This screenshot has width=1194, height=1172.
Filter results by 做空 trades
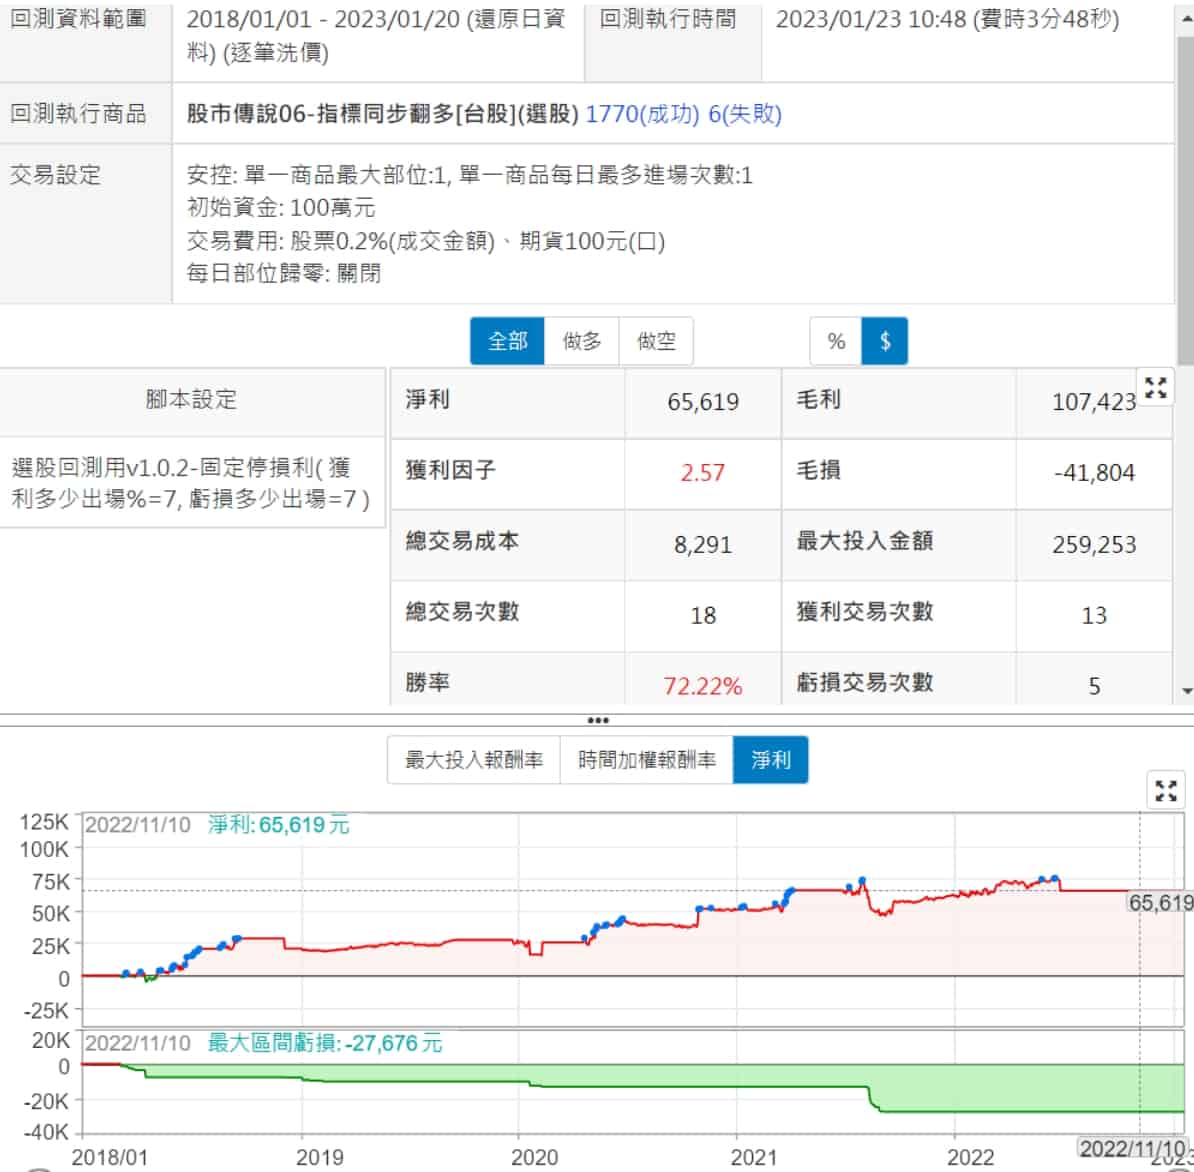(656, 341)
